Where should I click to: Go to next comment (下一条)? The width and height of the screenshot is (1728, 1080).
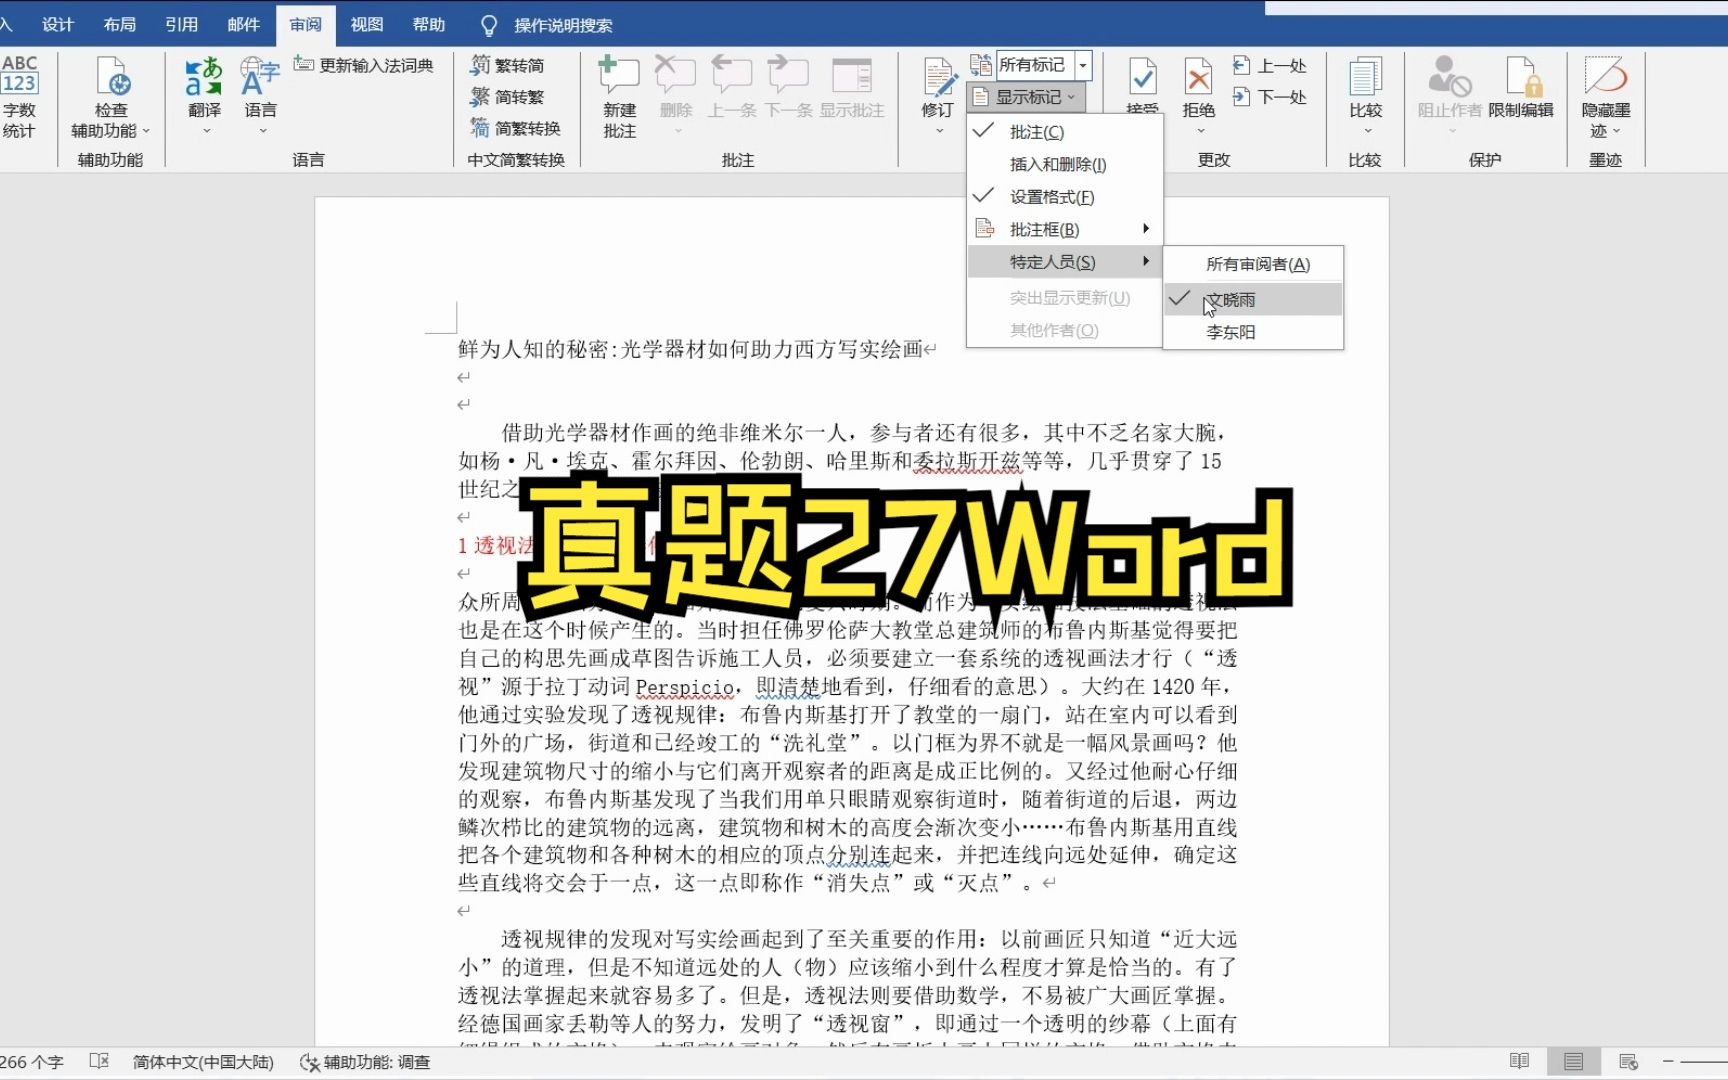pos(788,75)
